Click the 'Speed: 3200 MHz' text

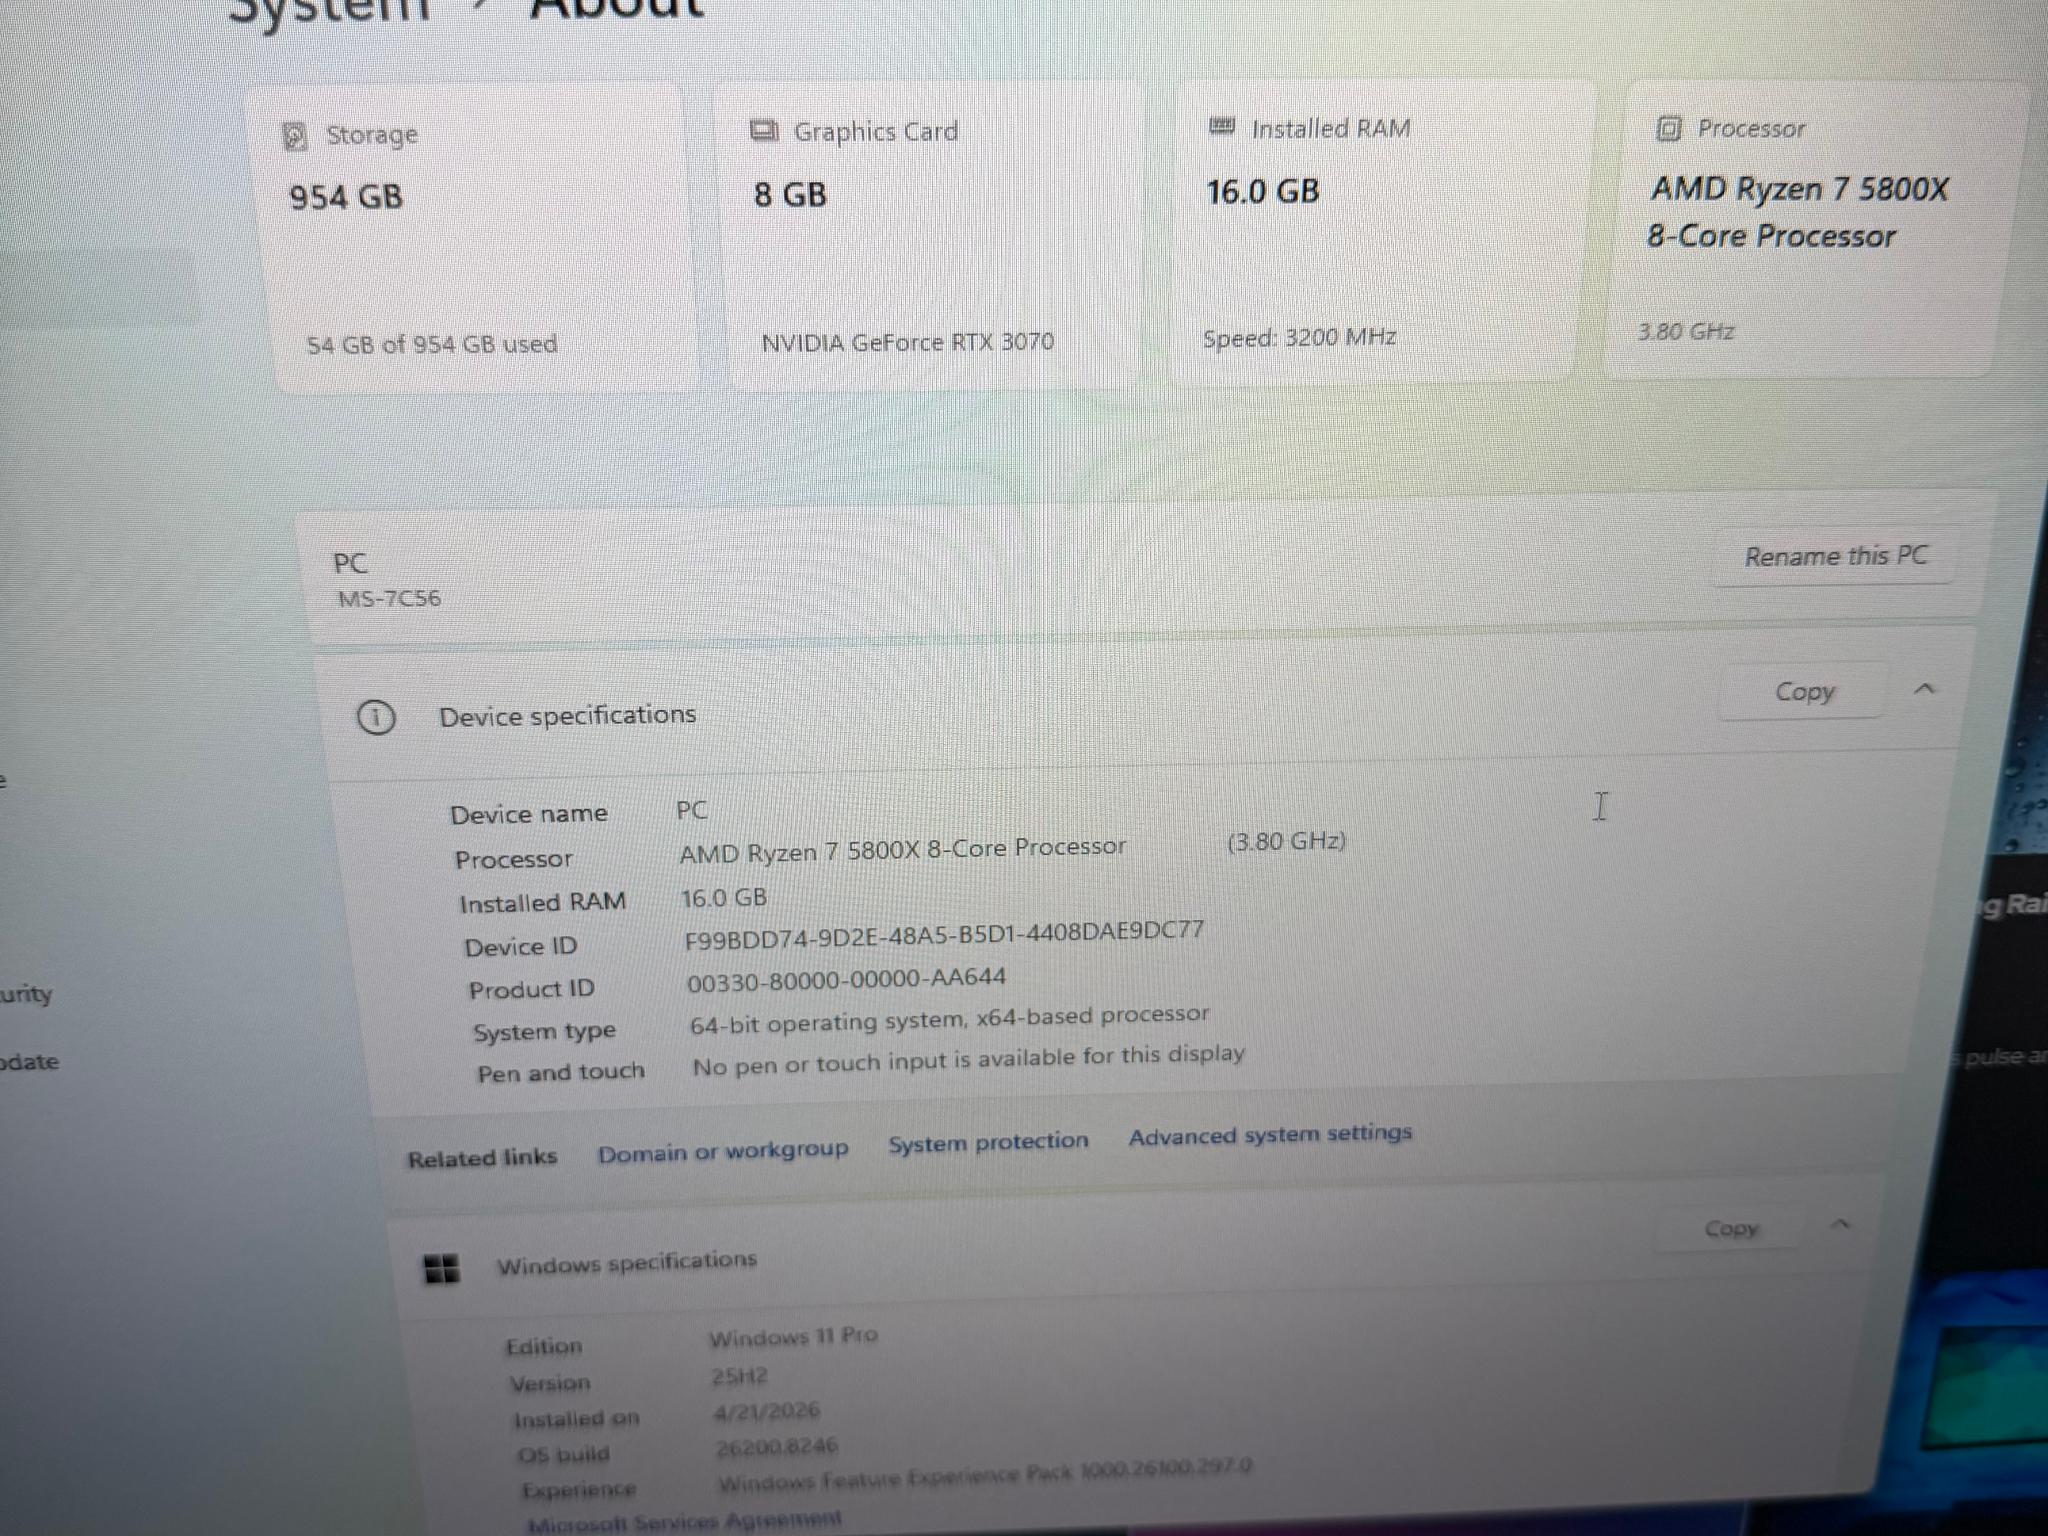(1299, 337)
